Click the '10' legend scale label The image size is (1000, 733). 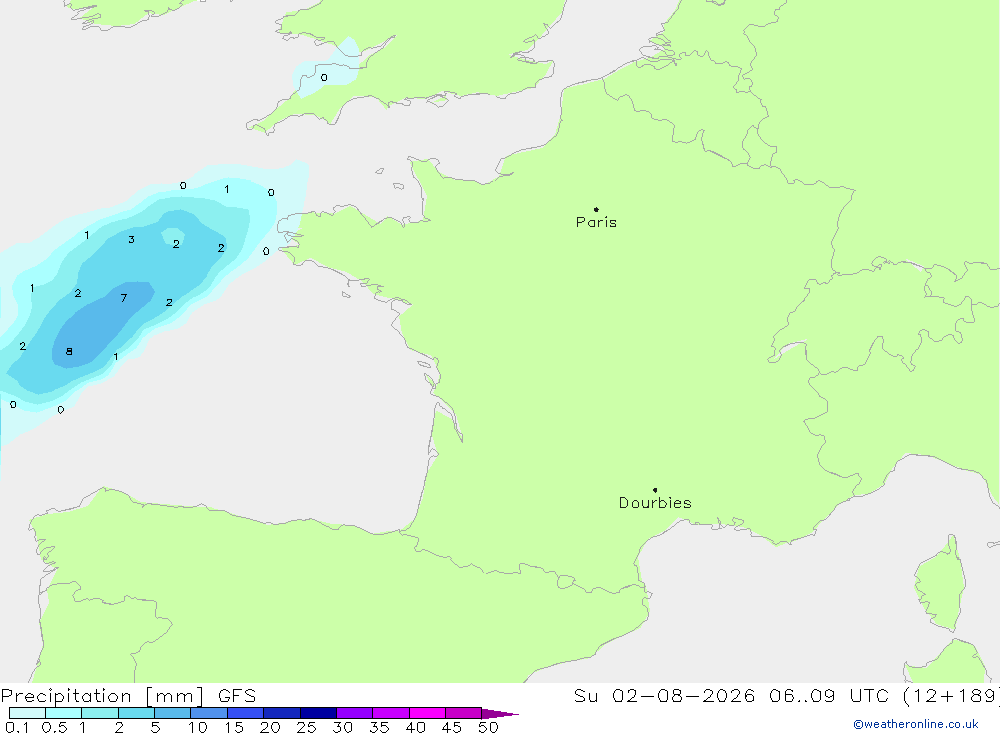(198, 727)
